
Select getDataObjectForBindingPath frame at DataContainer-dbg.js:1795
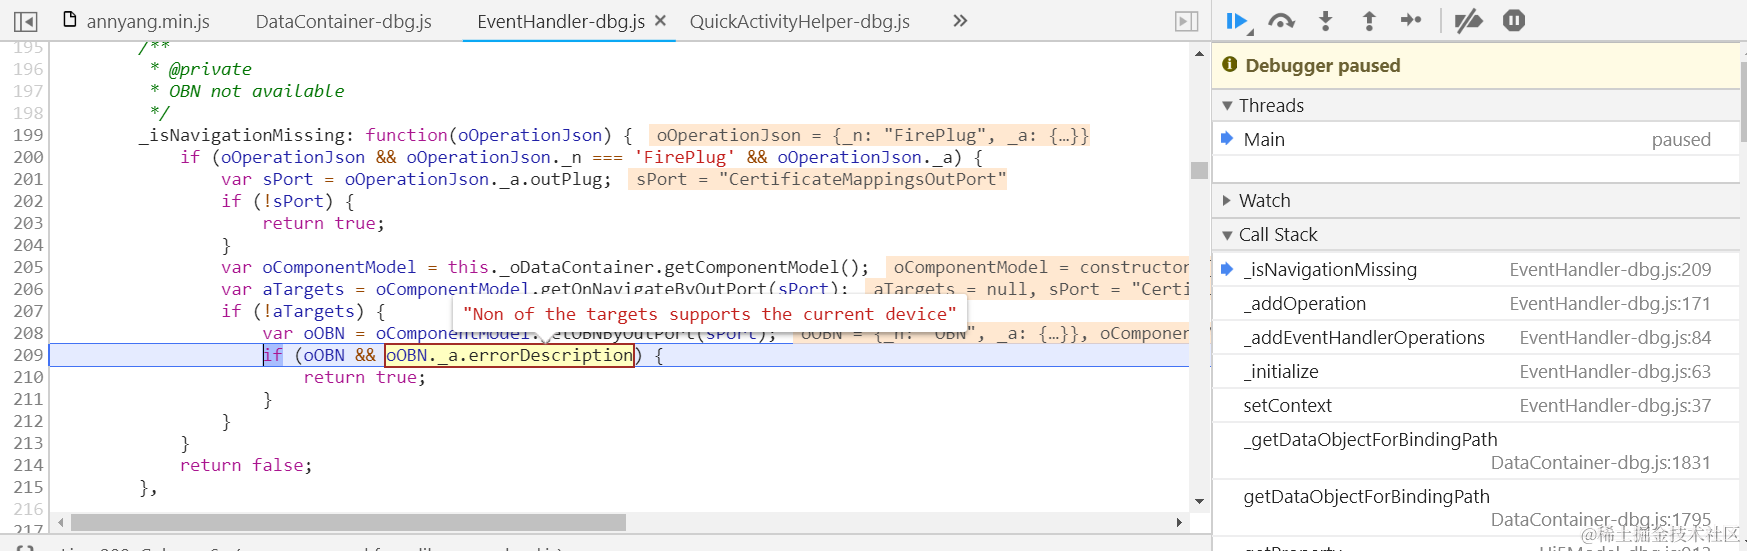pyautogui.click(x=1476, y=508)
